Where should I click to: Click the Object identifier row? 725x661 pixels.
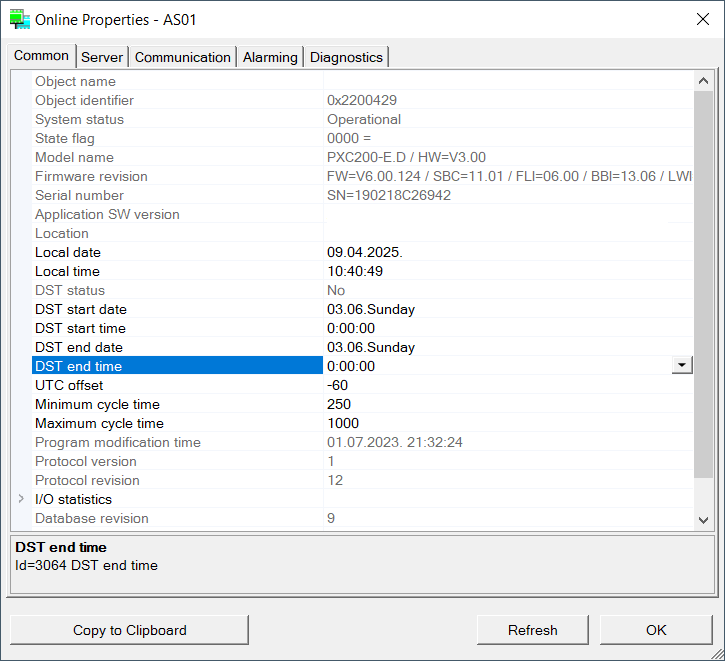click(362, 100)
